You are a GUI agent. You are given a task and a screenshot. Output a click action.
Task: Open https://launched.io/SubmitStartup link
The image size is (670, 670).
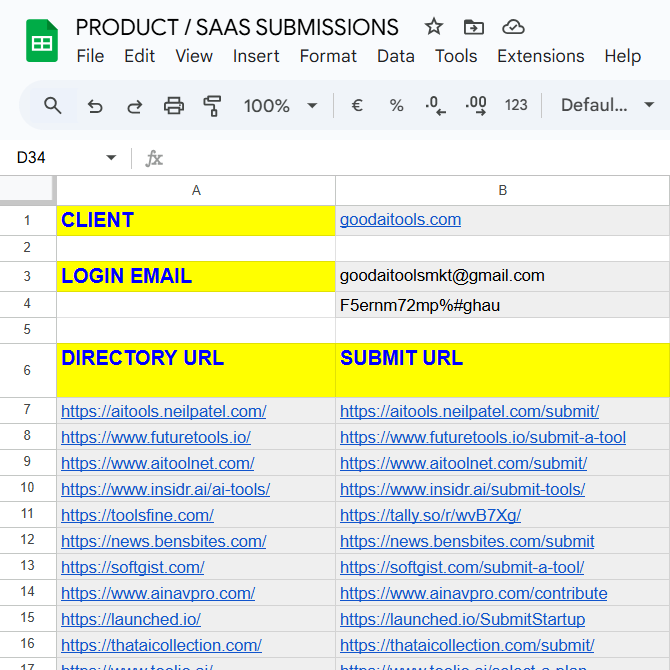(x=462, y=620)
